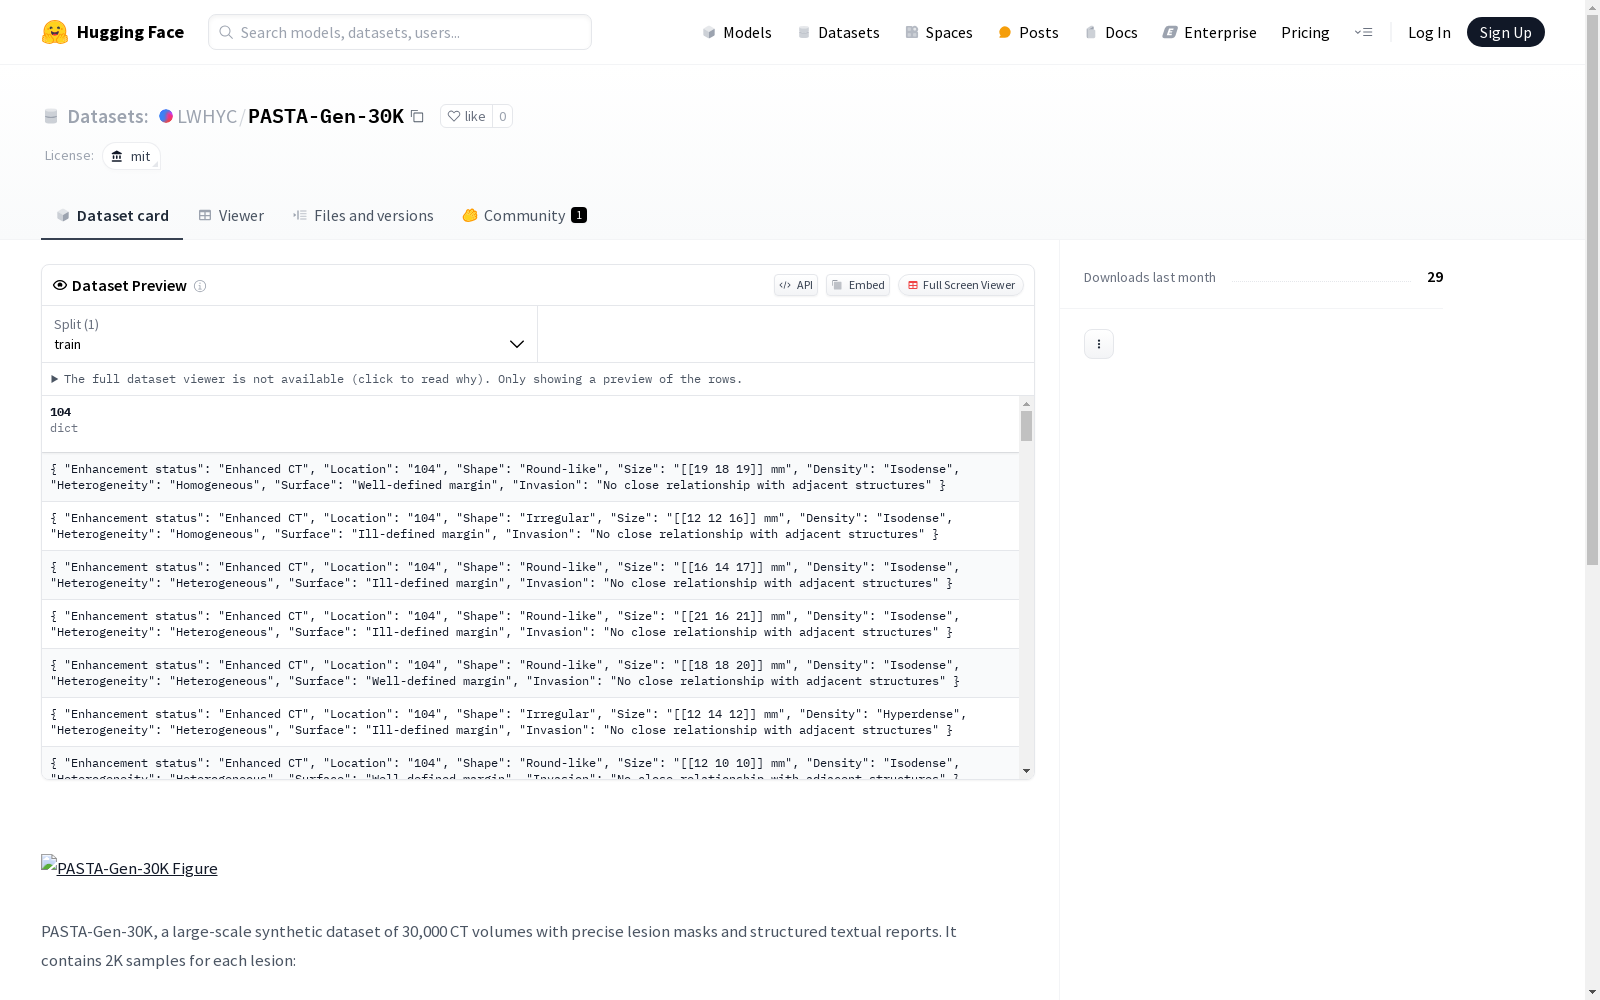This screenshot has width=1600, height=1000.
Task: Open Posts from the navigation bar
Action: coord(1028,32)
